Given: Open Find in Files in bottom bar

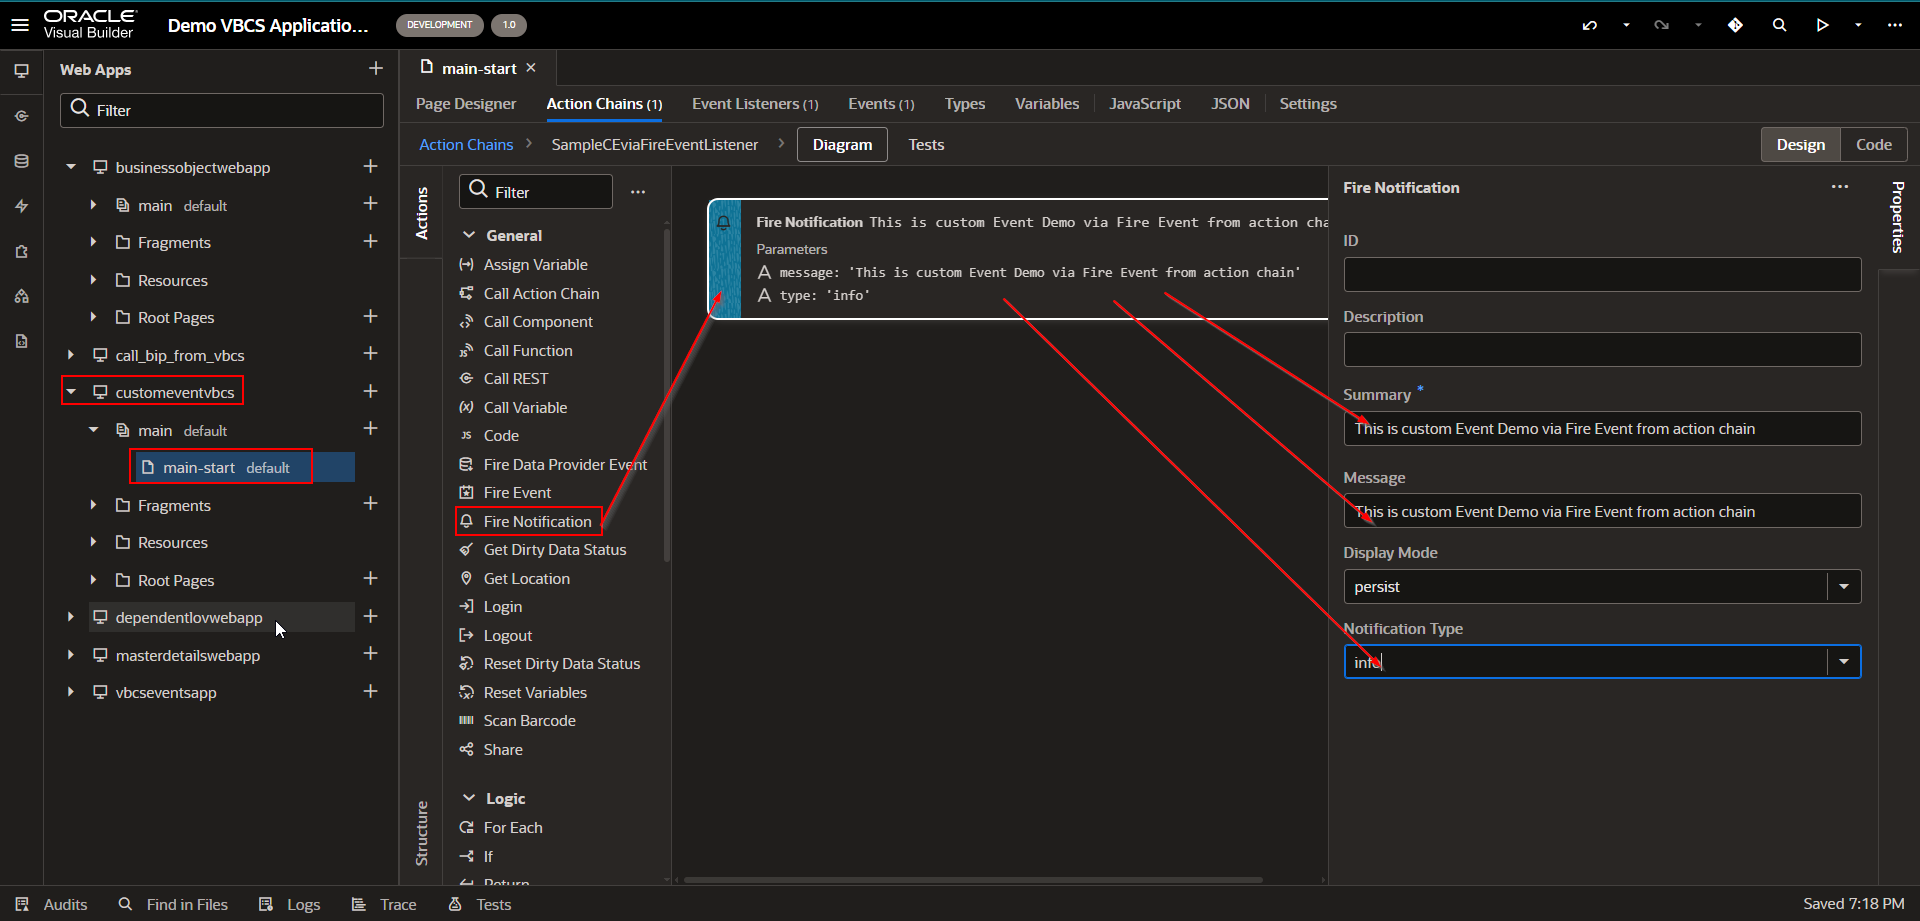Looking at the screenshot, I should tap(173, 904).
